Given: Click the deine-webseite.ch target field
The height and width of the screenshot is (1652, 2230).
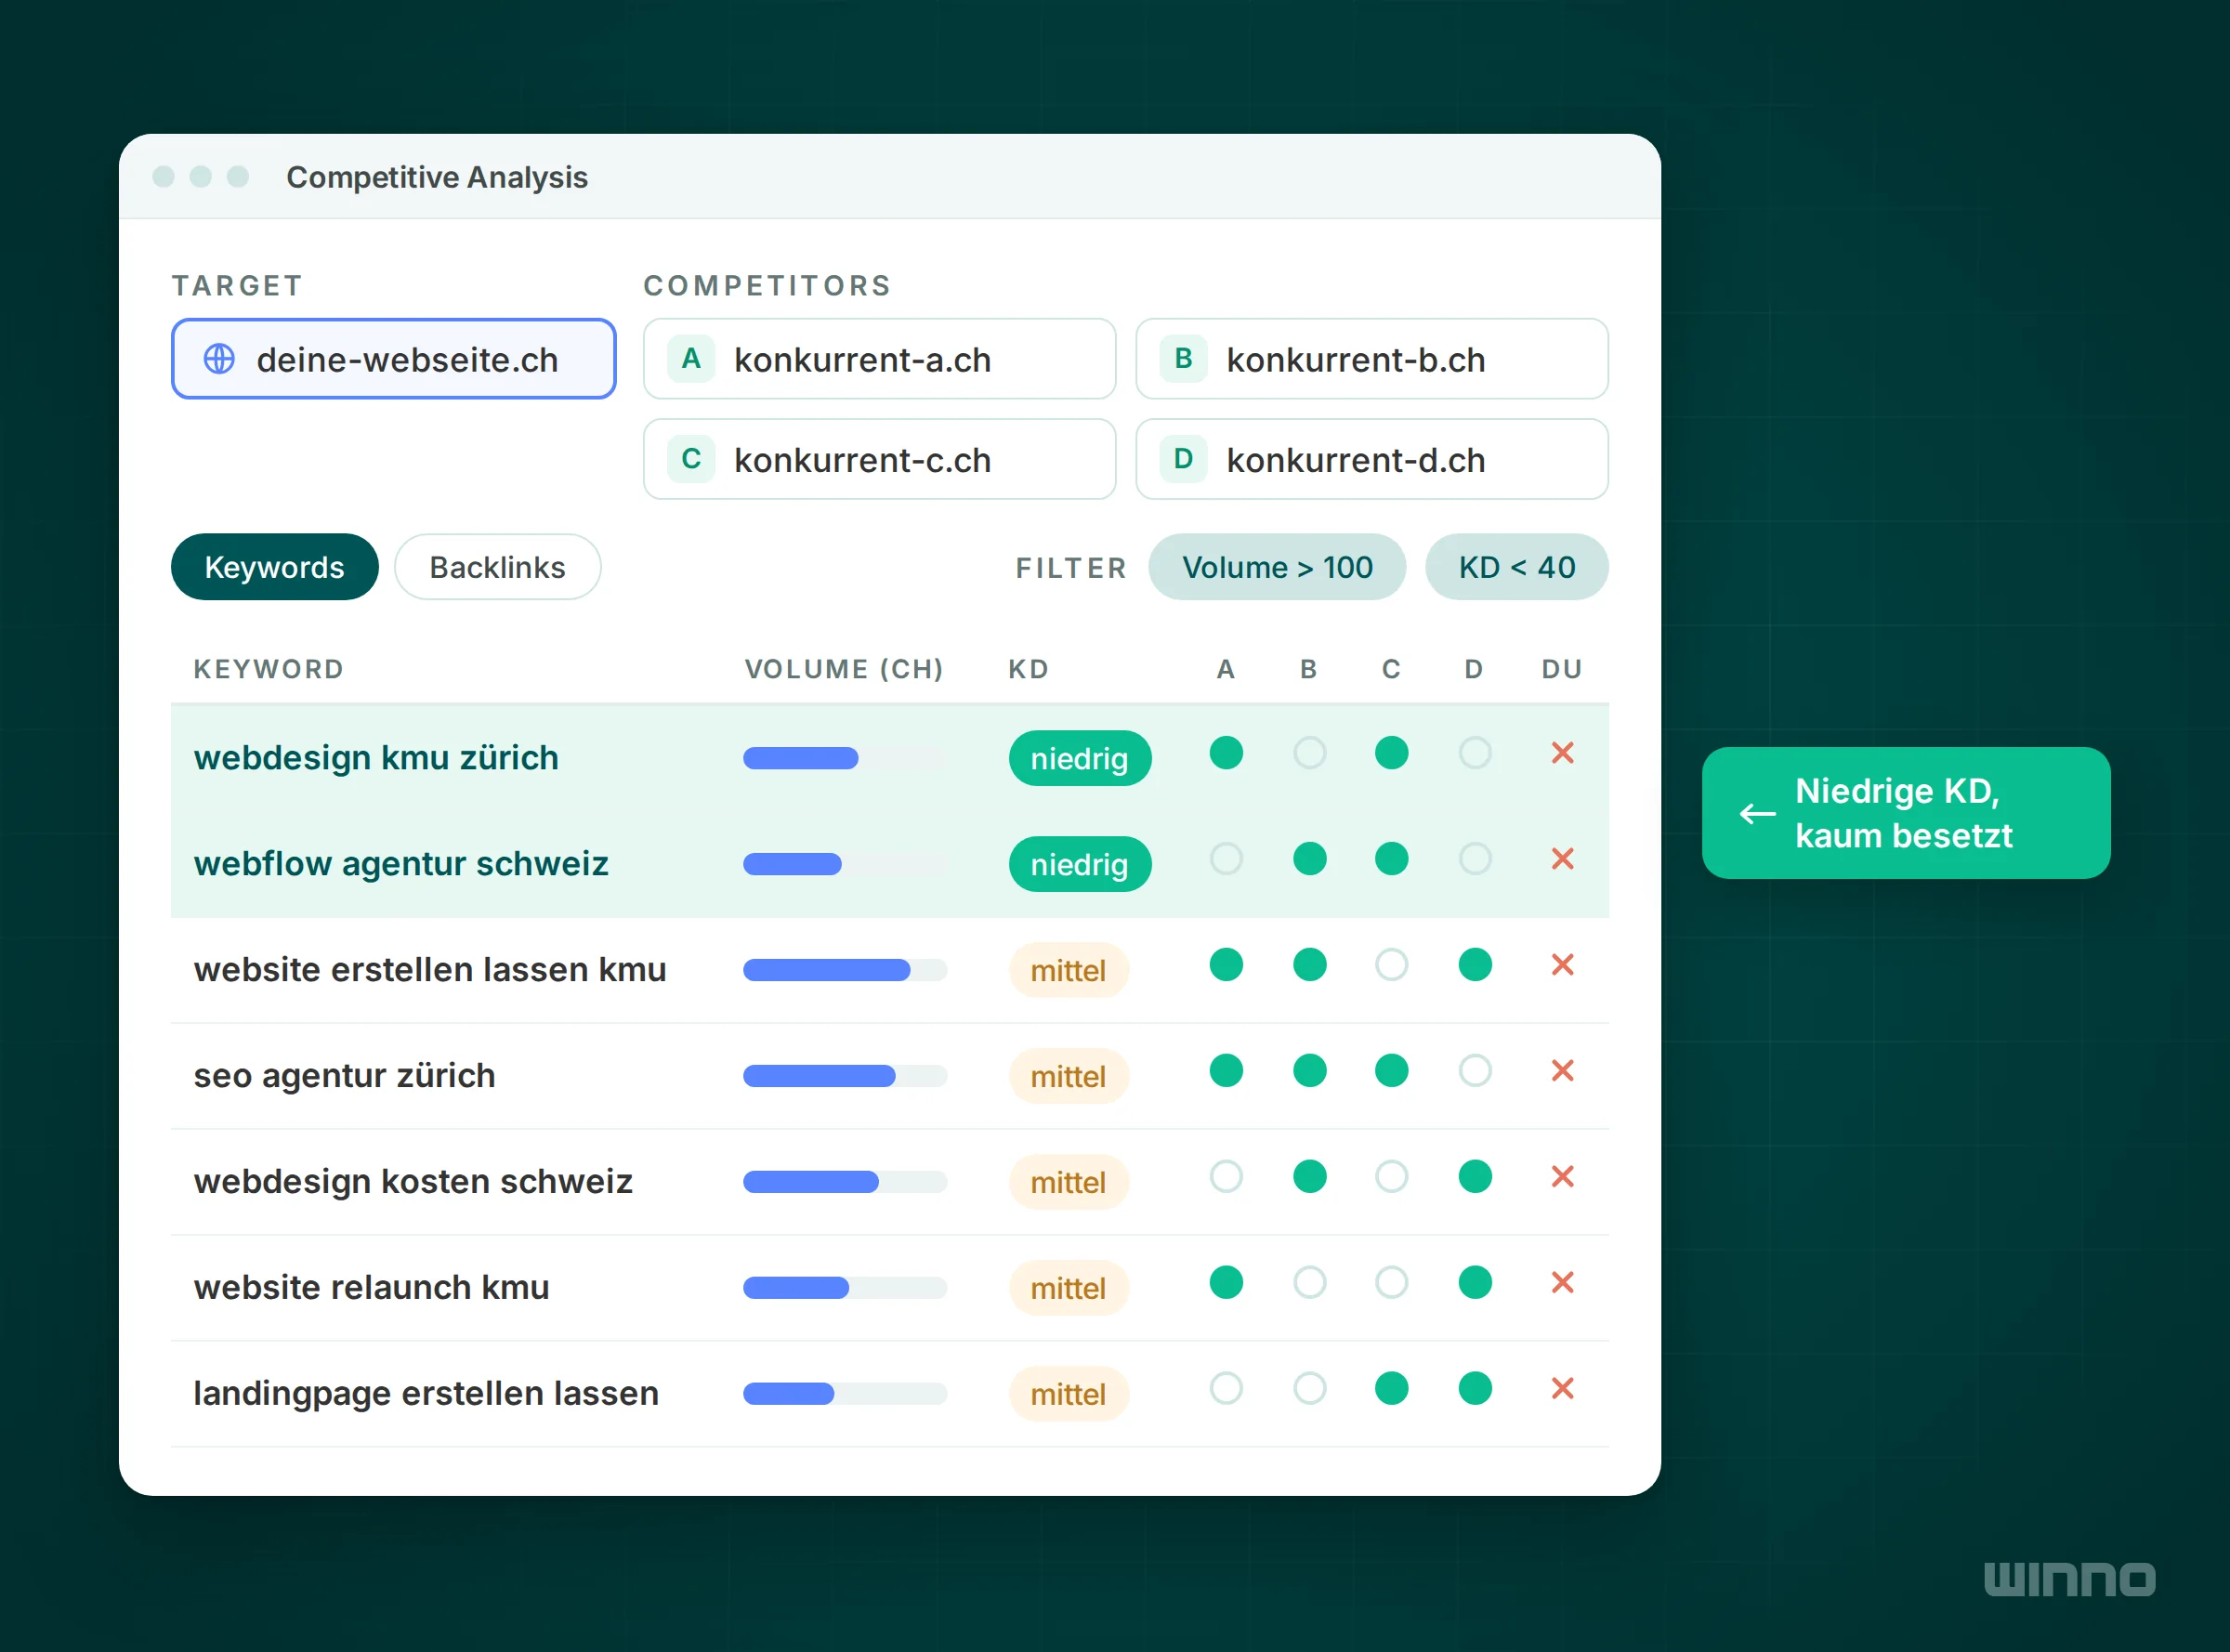Looking at the screenshot, I should [x=394, y=359].
